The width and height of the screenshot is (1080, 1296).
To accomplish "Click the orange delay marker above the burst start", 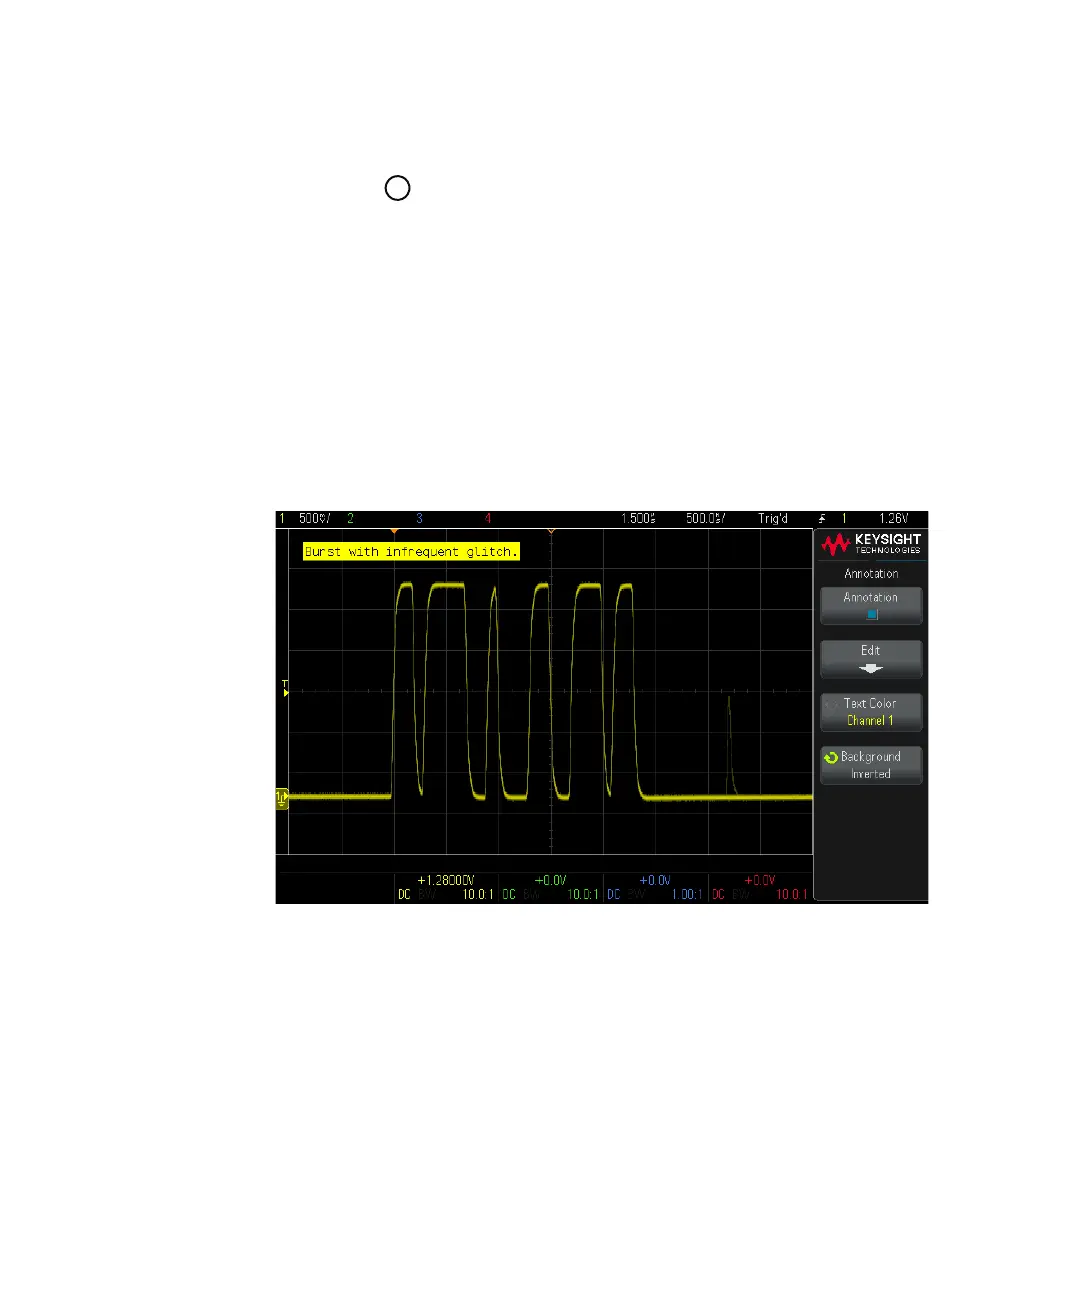I will coord(394,531).
